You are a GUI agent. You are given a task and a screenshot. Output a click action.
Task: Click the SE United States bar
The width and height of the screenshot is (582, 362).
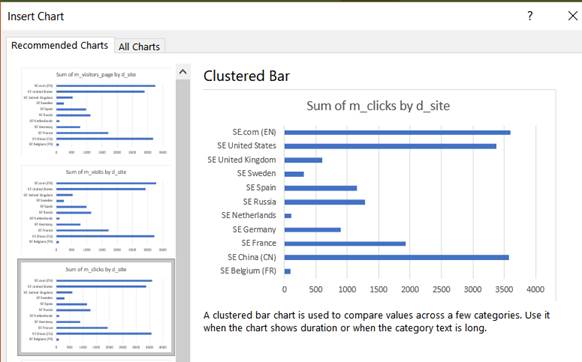[390, 146]
